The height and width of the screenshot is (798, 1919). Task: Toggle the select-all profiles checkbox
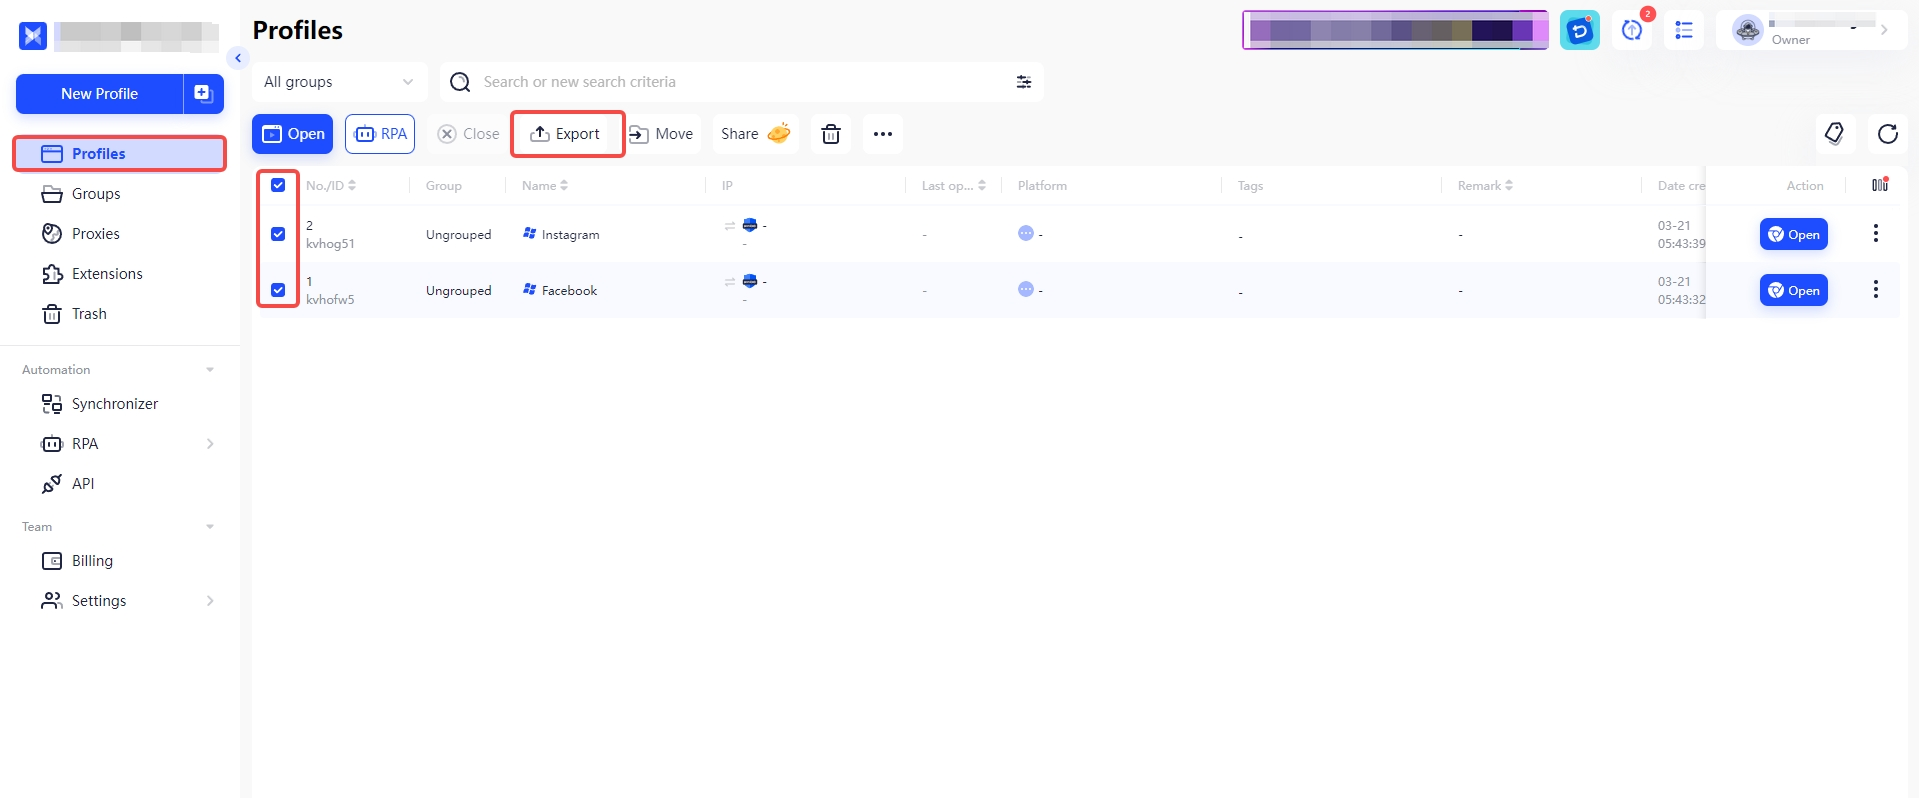[278, 185]
